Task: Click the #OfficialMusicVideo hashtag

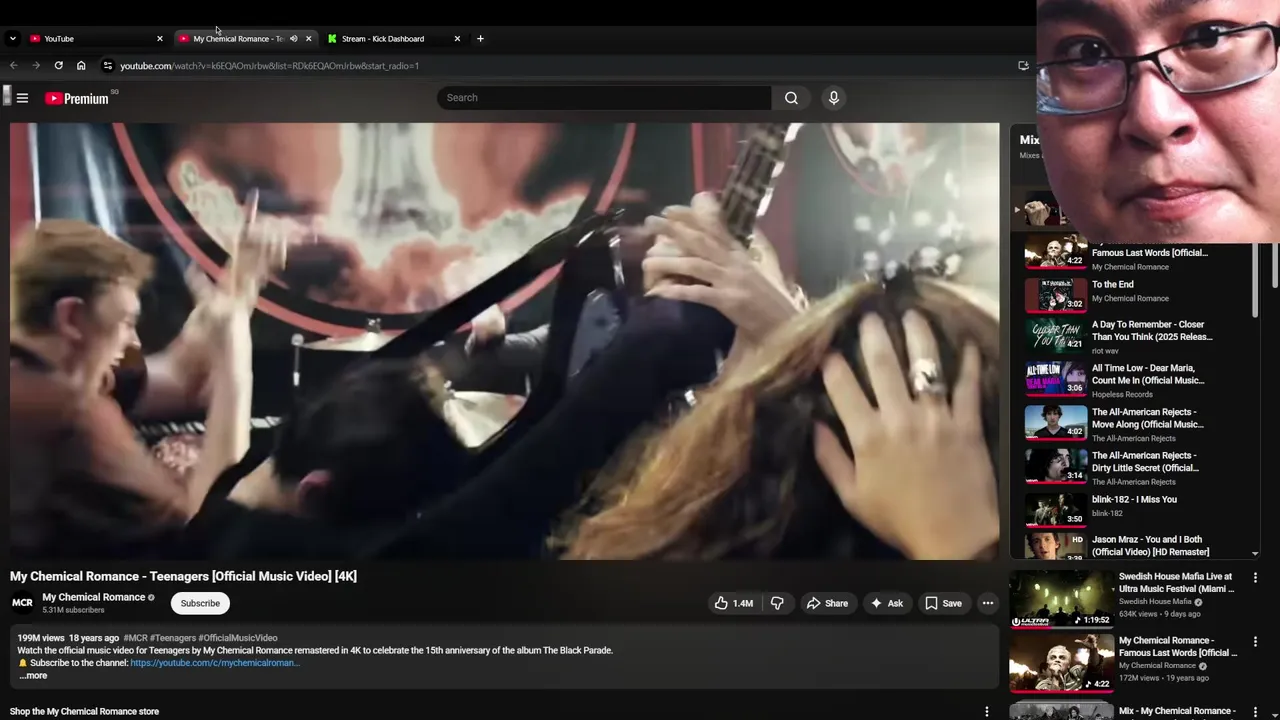Action: click(238, 638)
